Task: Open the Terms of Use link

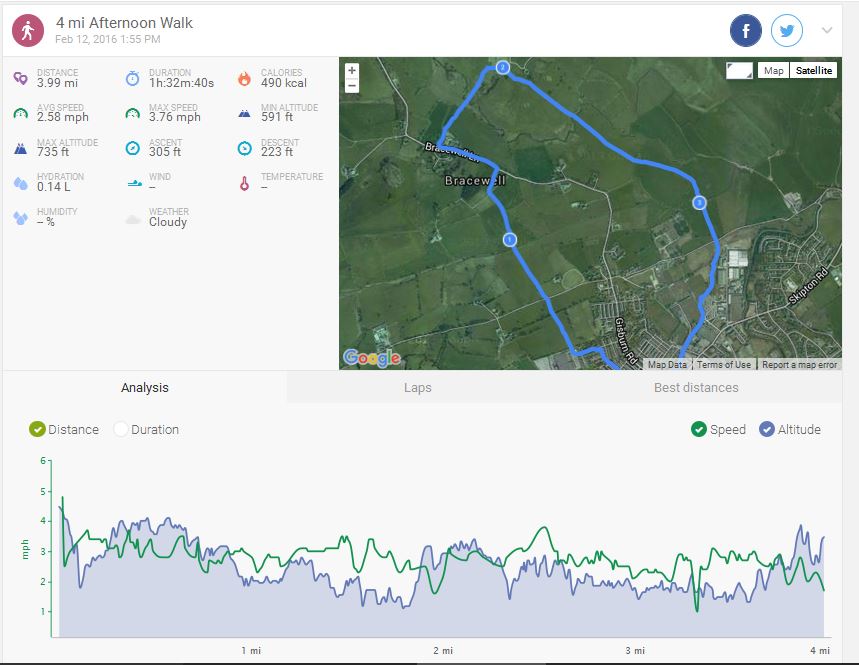Action: (724, 365)
